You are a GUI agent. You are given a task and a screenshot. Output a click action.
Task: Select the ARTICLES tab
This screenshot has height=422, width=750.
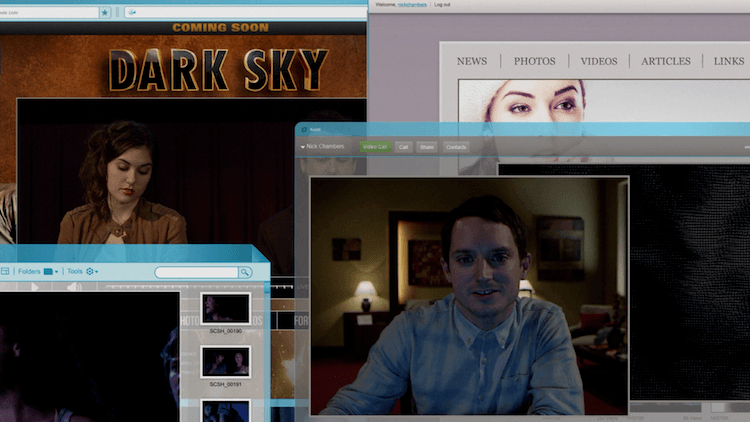pos(665,61)
